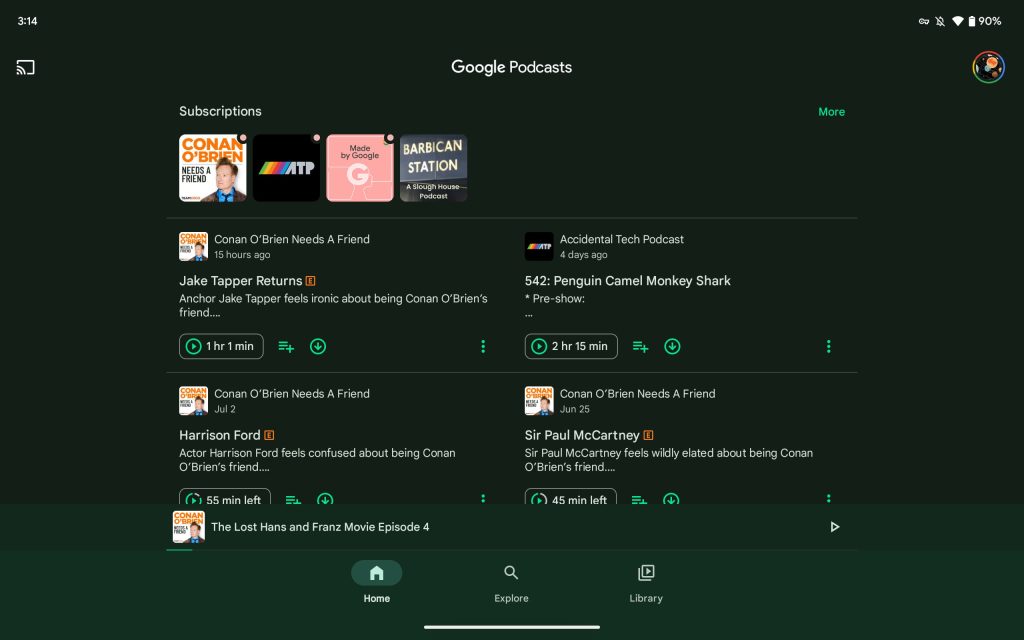Open the Made by Google podcast thumbnail

[360, 168]
